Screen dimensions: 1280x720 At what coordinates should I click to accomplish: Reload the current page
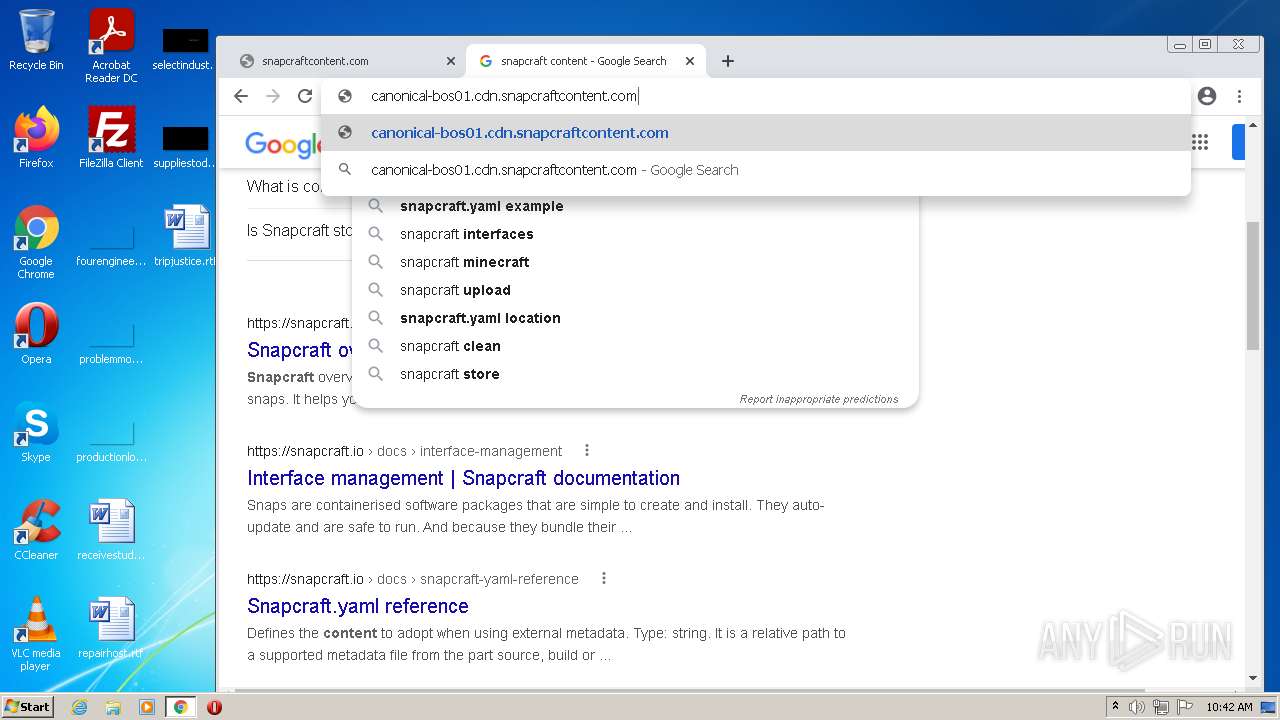click(305, 96)
